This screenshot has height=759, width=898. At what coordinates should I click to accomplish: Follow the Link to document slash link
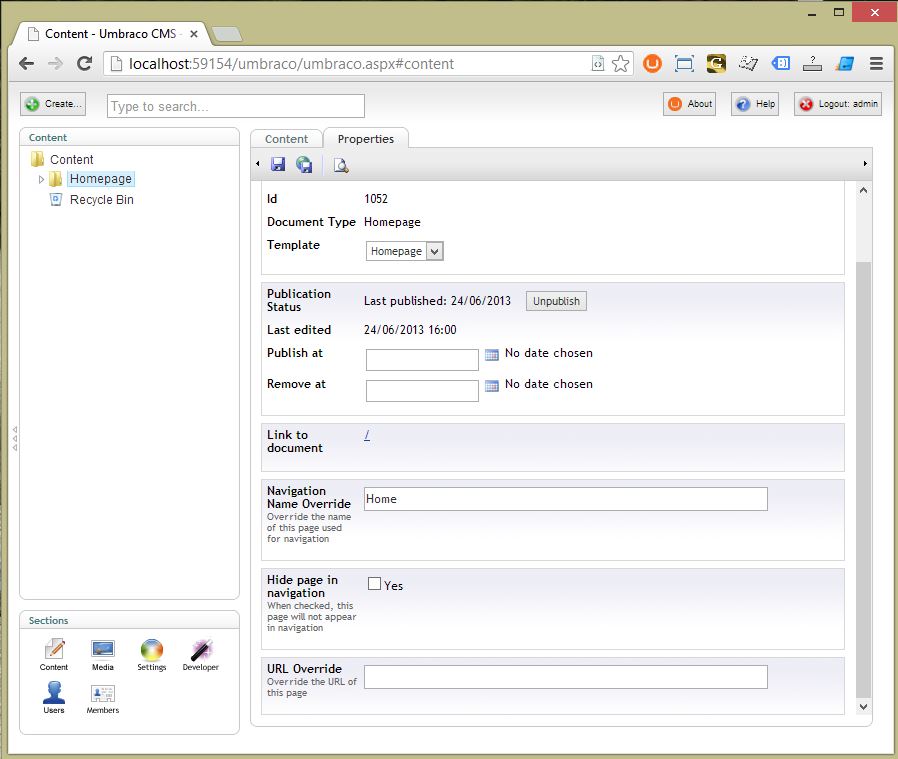point(367,435)
